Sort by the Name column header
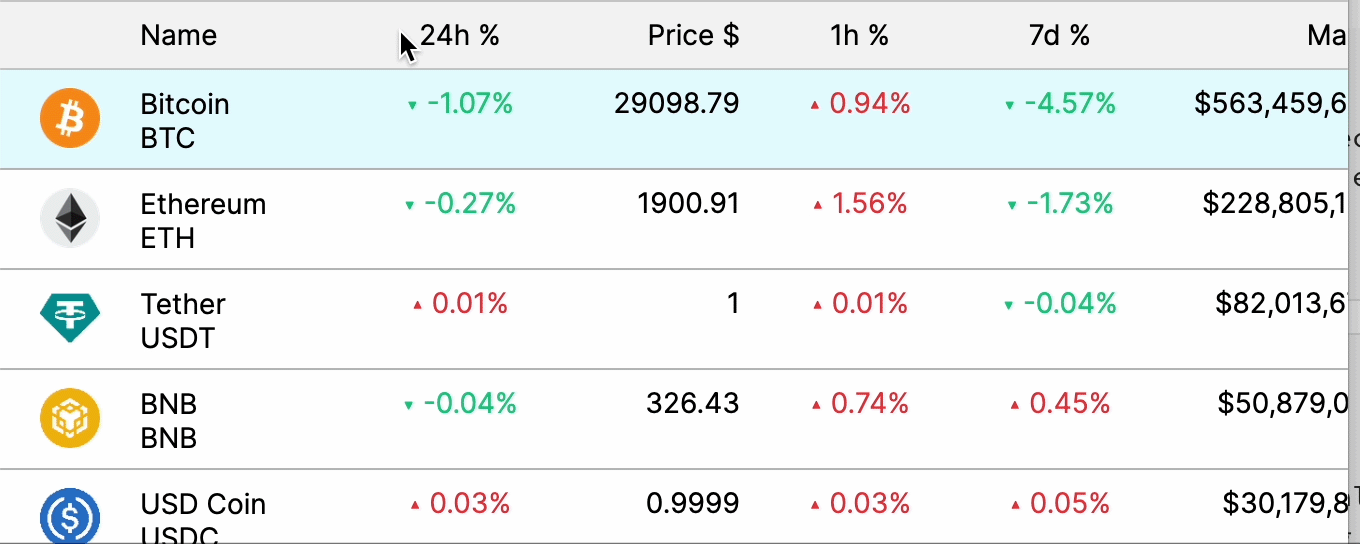 (179, 35)
